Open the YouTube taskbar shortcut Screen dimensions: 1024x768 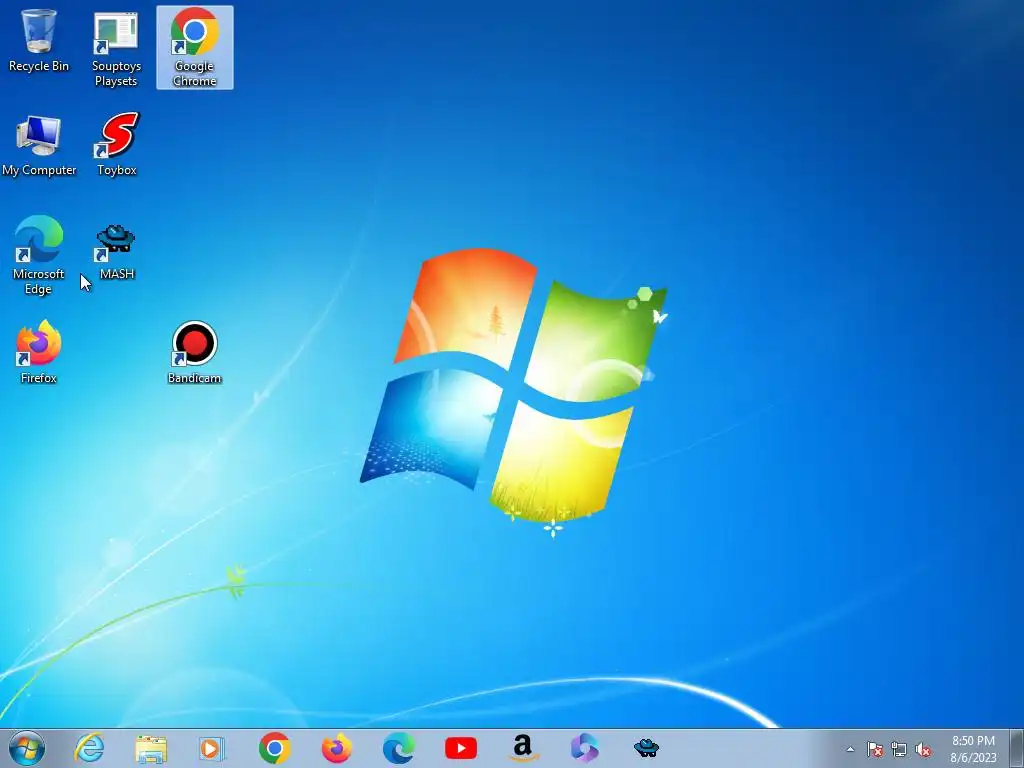[460, 748]
